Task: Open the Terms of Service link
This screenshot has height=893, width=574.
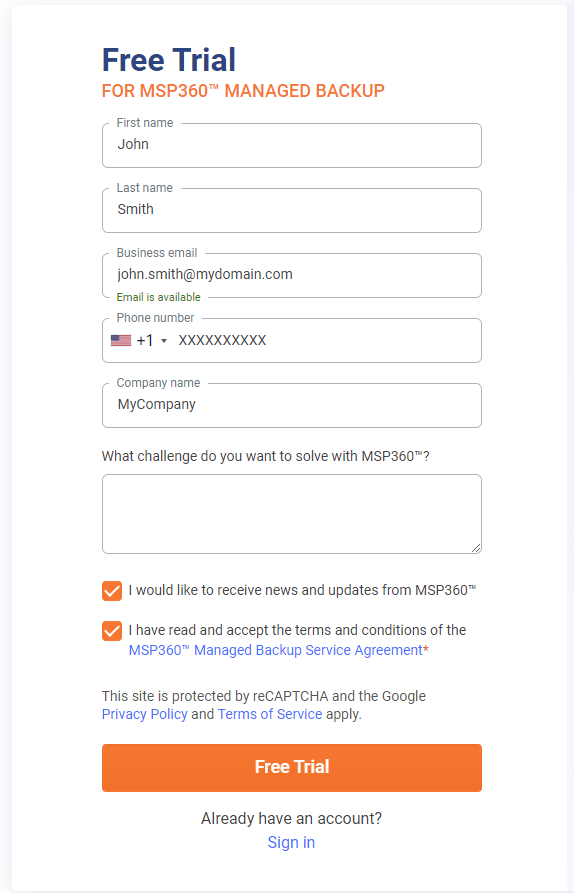Action: [270, 714]
